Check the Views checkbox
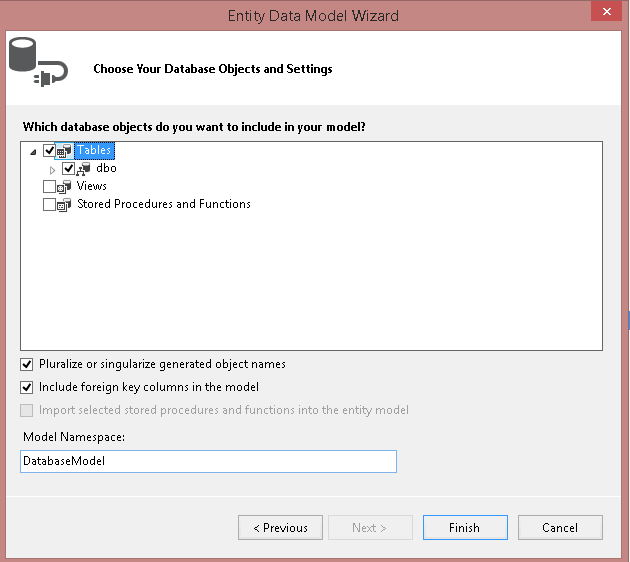This screenshot has height=562, width=630. (x=50, y=187)
